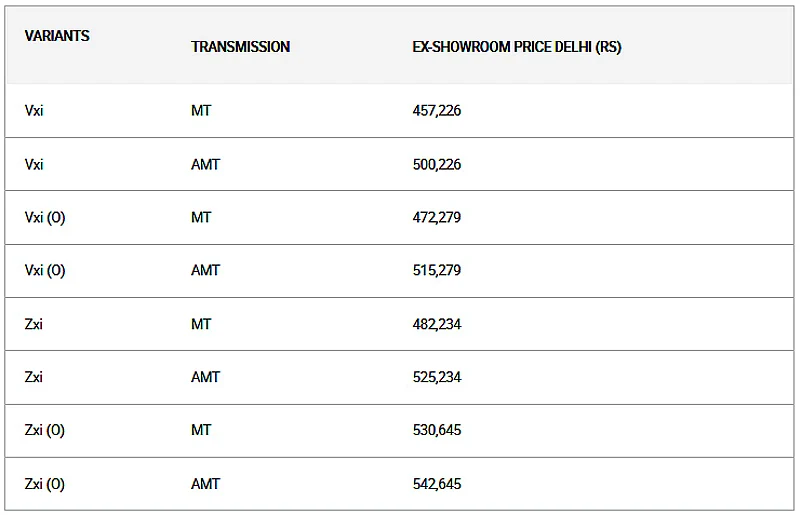This screenshot has width=801, height=515.
Task: Click the 500,226 price value
Action: tap(436, 164)
